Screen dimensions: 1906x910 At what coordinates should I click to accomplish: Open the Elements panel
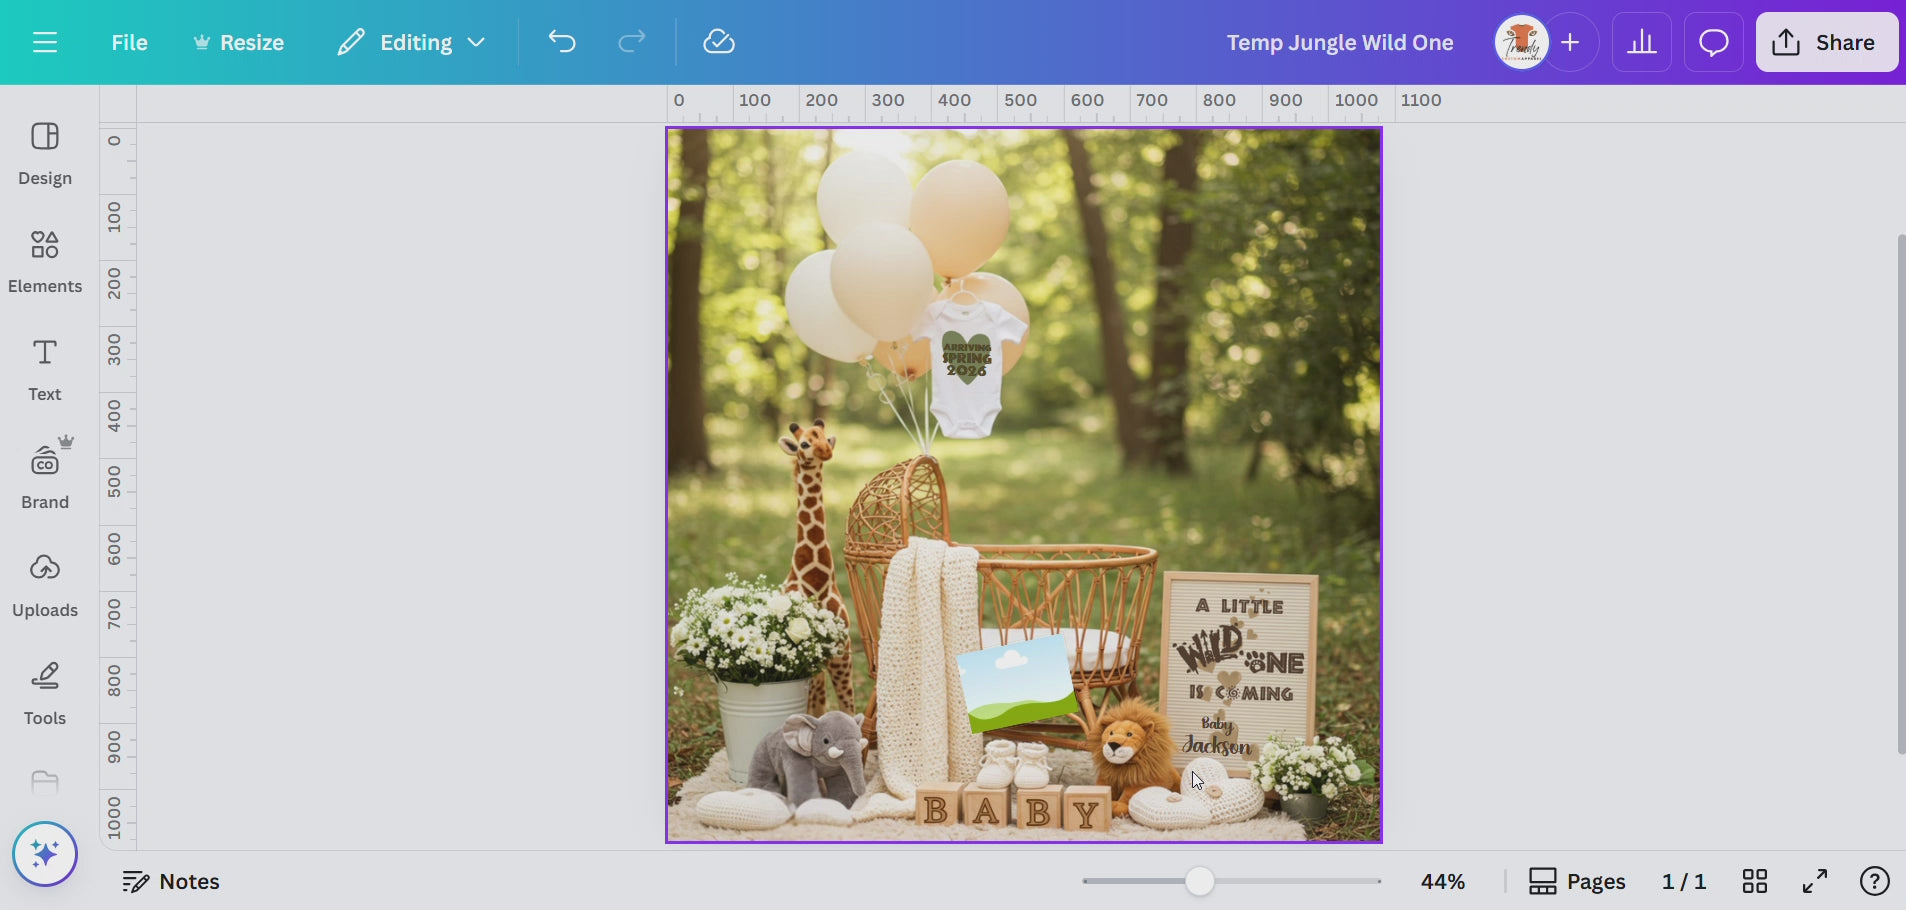tap(45, 262)
